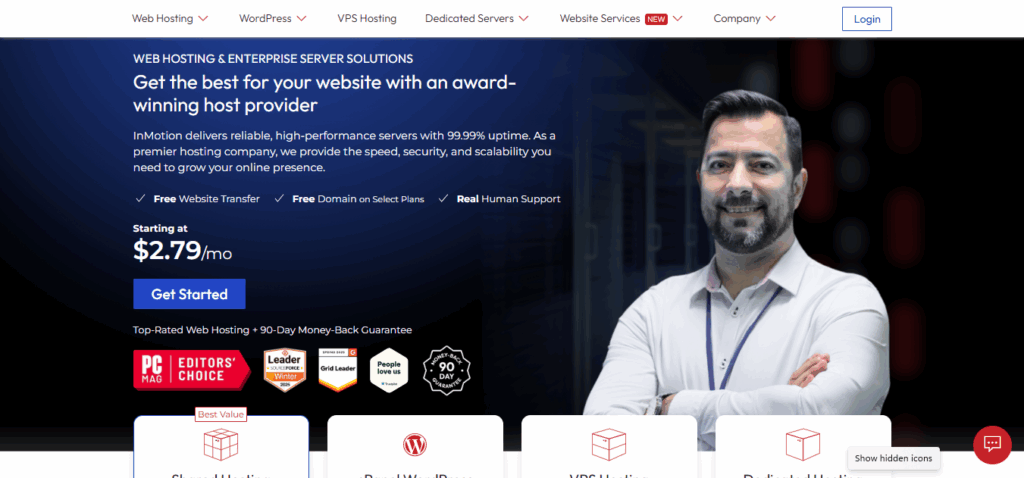
Task: Expand the Web Hosting dropdown chevron
Action: click(x=203, y=19)
